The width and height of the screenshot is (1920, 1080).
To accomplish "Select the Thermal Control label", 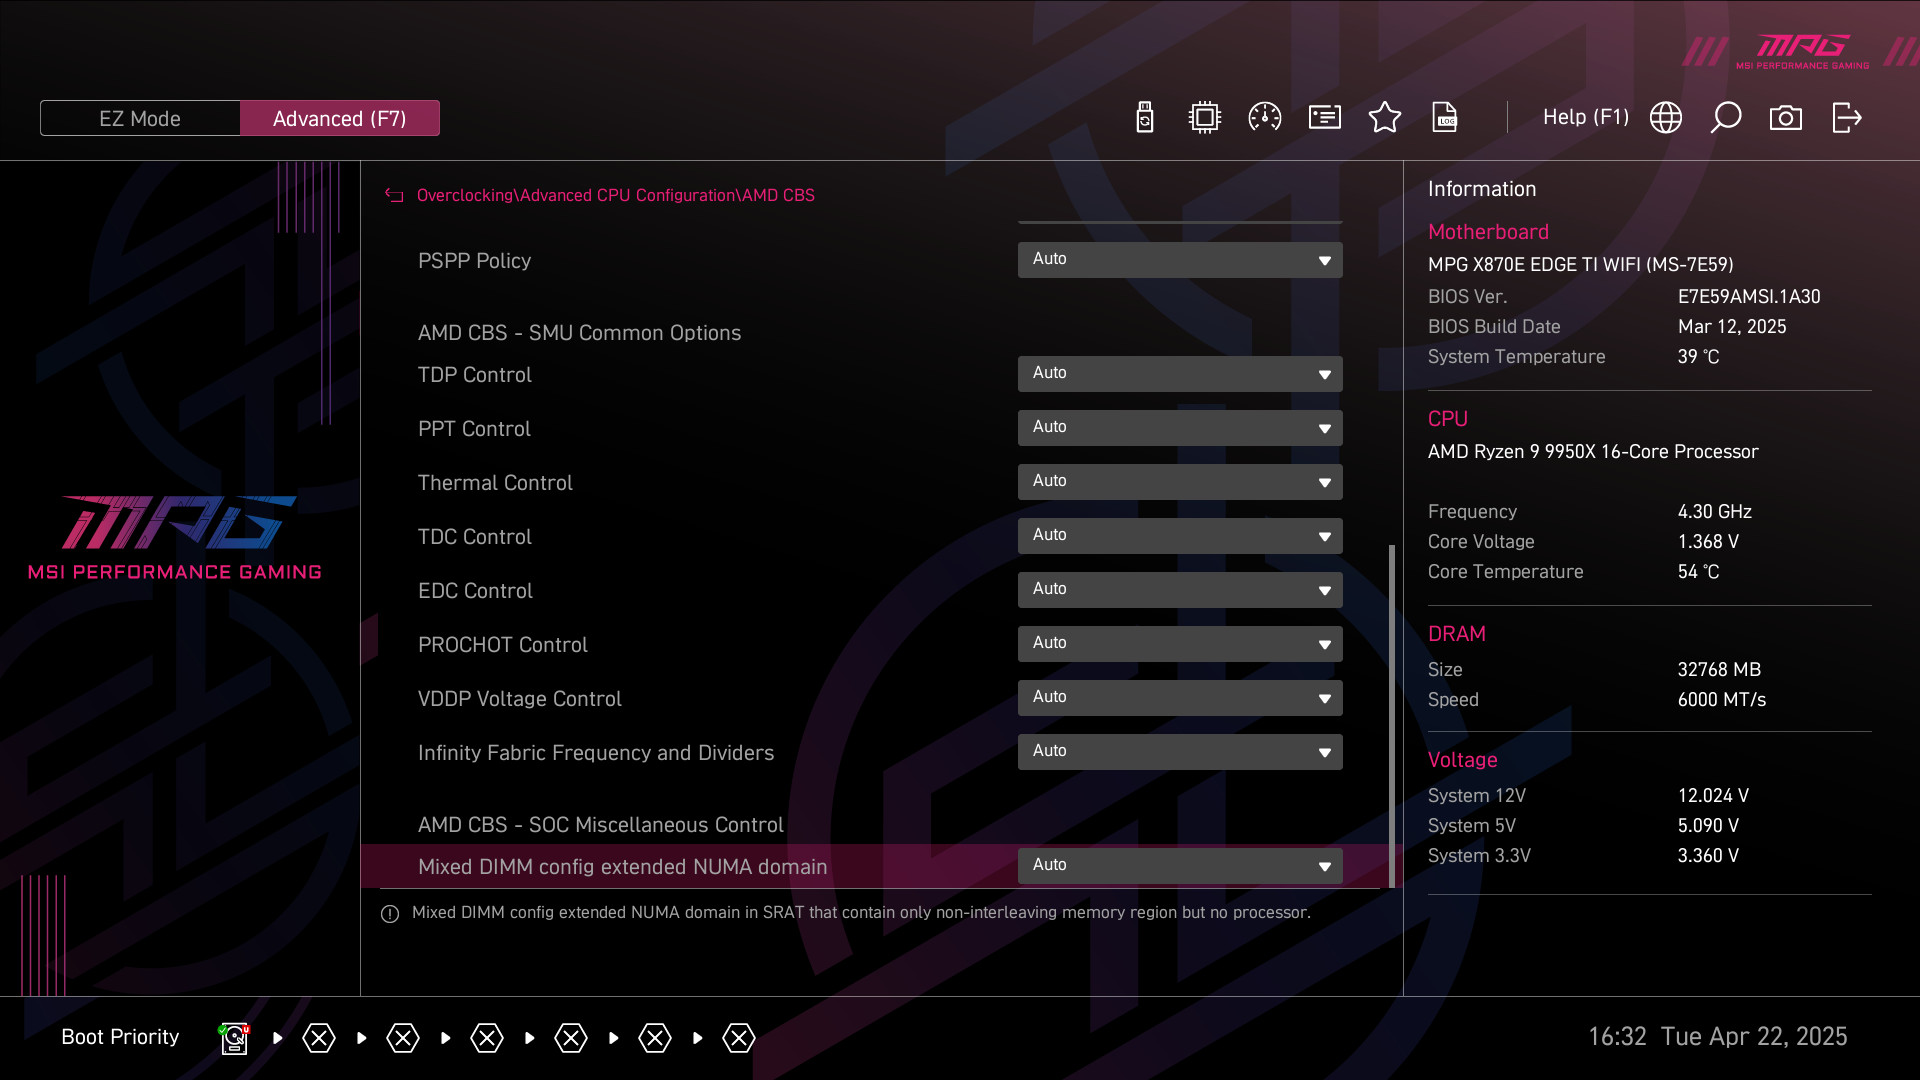I will [495, 483].
